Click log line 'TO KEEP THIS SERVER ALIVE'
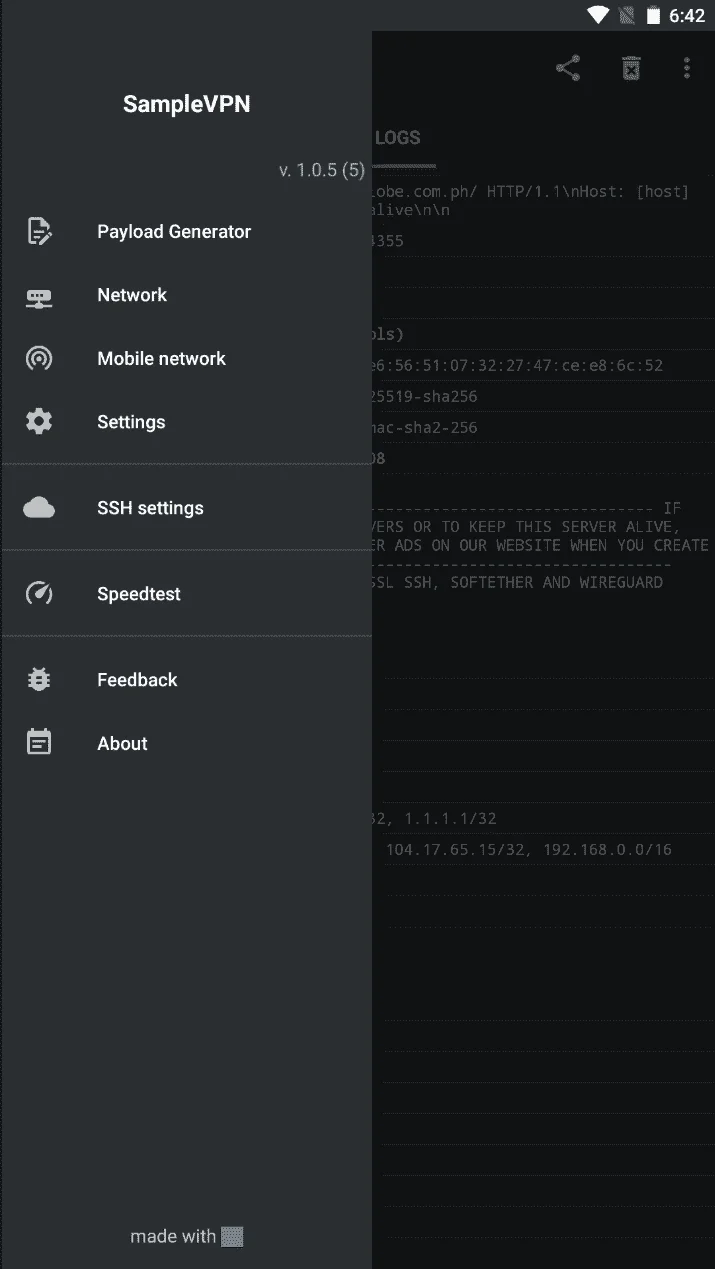 [x=526, y=527]
